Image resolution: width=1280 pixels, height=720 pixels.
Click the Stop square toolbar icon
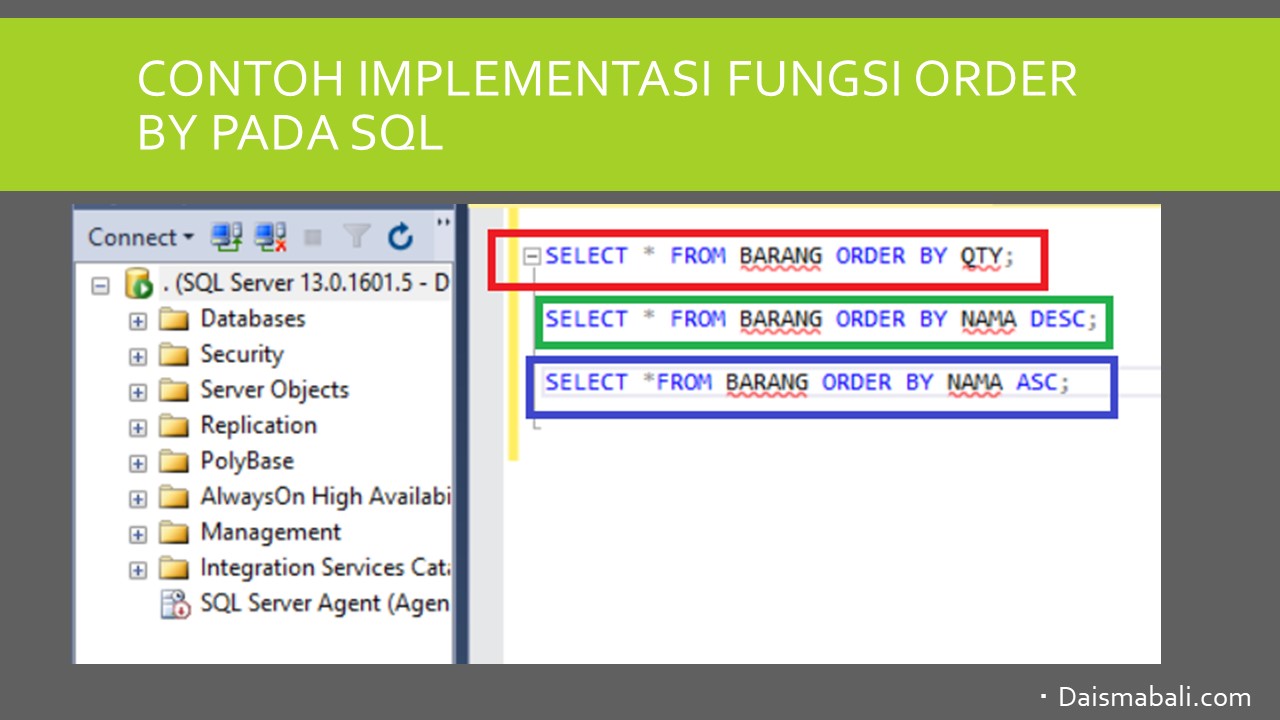pyautogui.click(x=313, y=238)
